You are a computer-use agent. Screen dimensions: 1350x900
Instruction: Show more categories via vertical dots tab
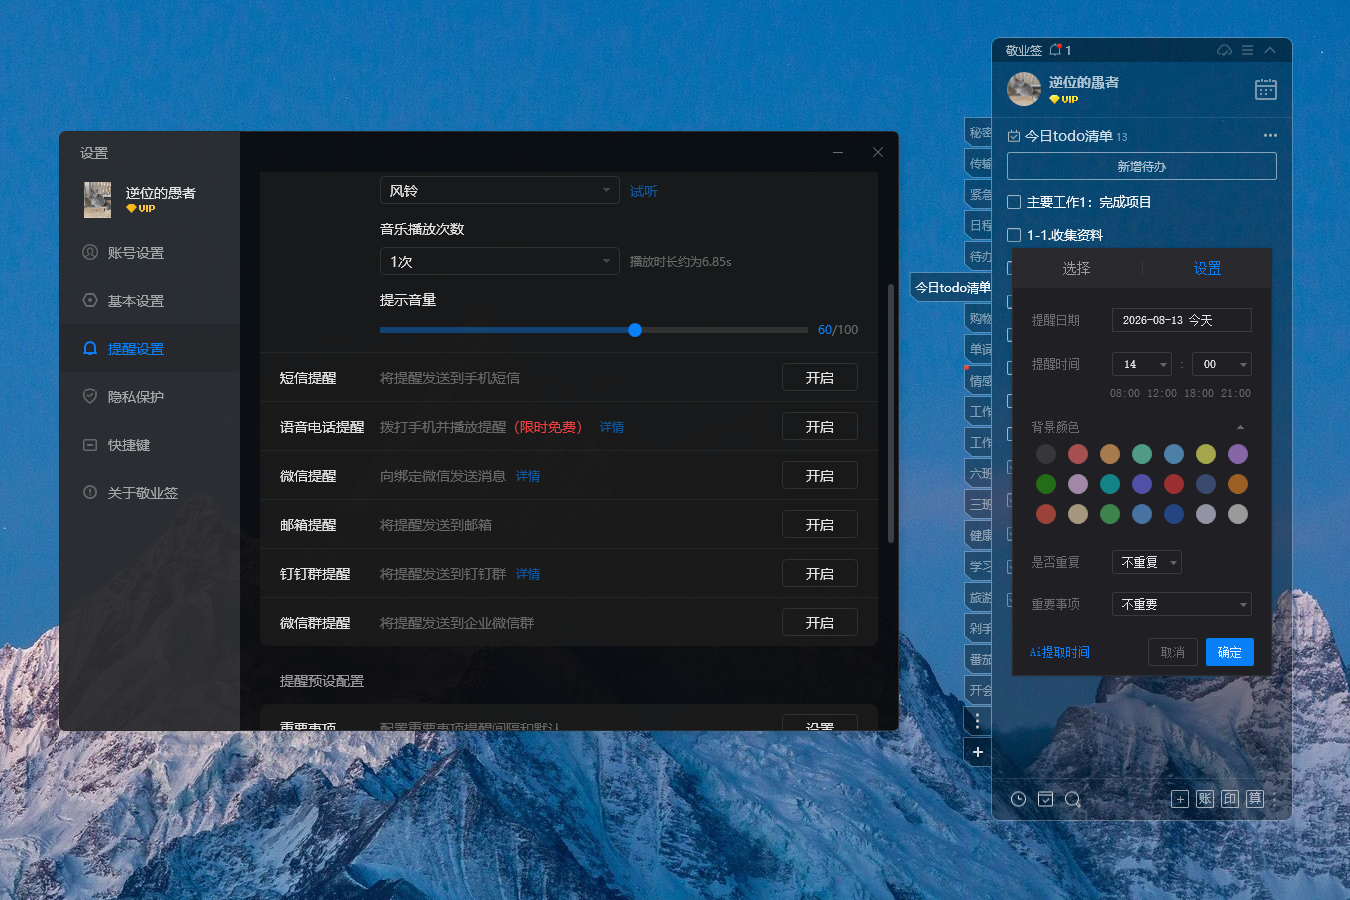tap(978, 720)
